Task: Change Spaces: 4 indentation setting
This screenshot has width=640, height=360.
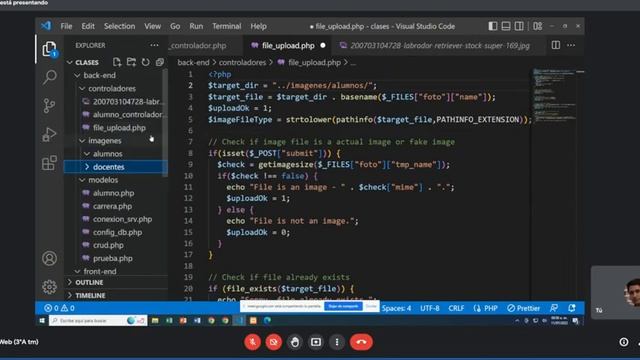Action: coord(396,308)
